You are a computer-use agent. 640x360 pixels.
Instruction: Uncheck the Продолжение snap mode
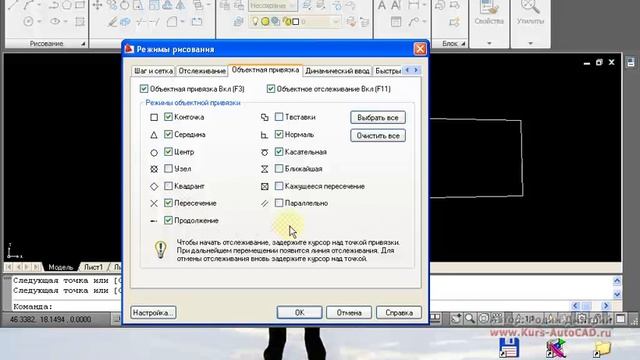click(168, 220)
